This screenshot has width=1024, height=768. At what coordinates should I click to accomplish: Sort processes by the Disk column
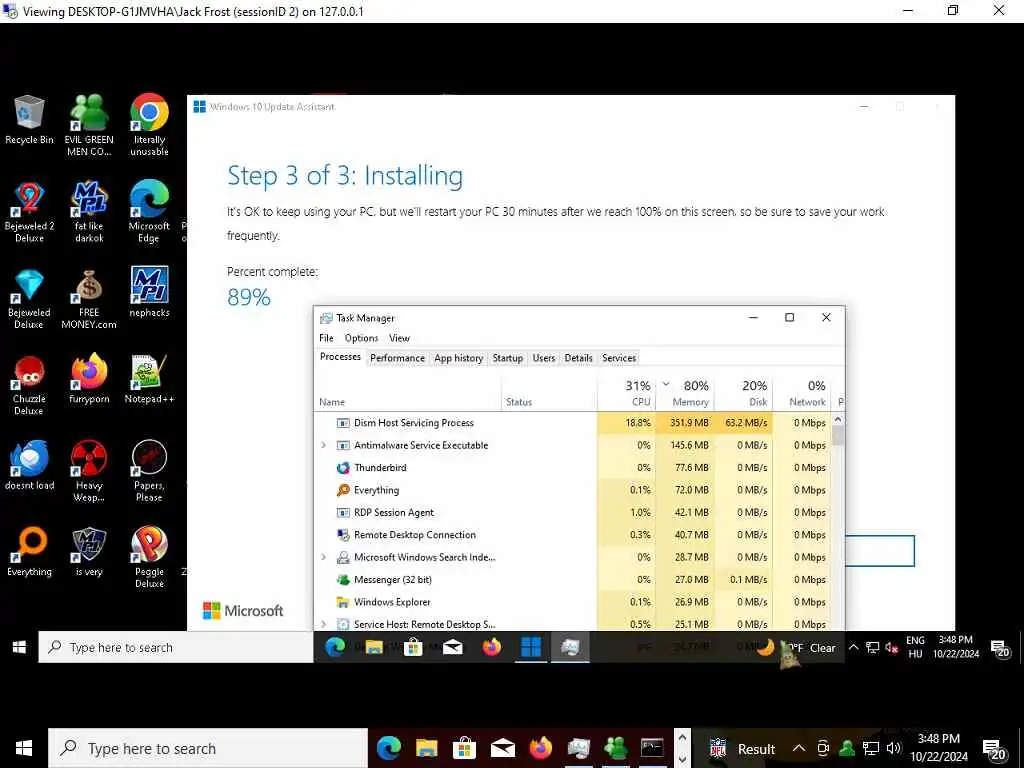point(744,393)
